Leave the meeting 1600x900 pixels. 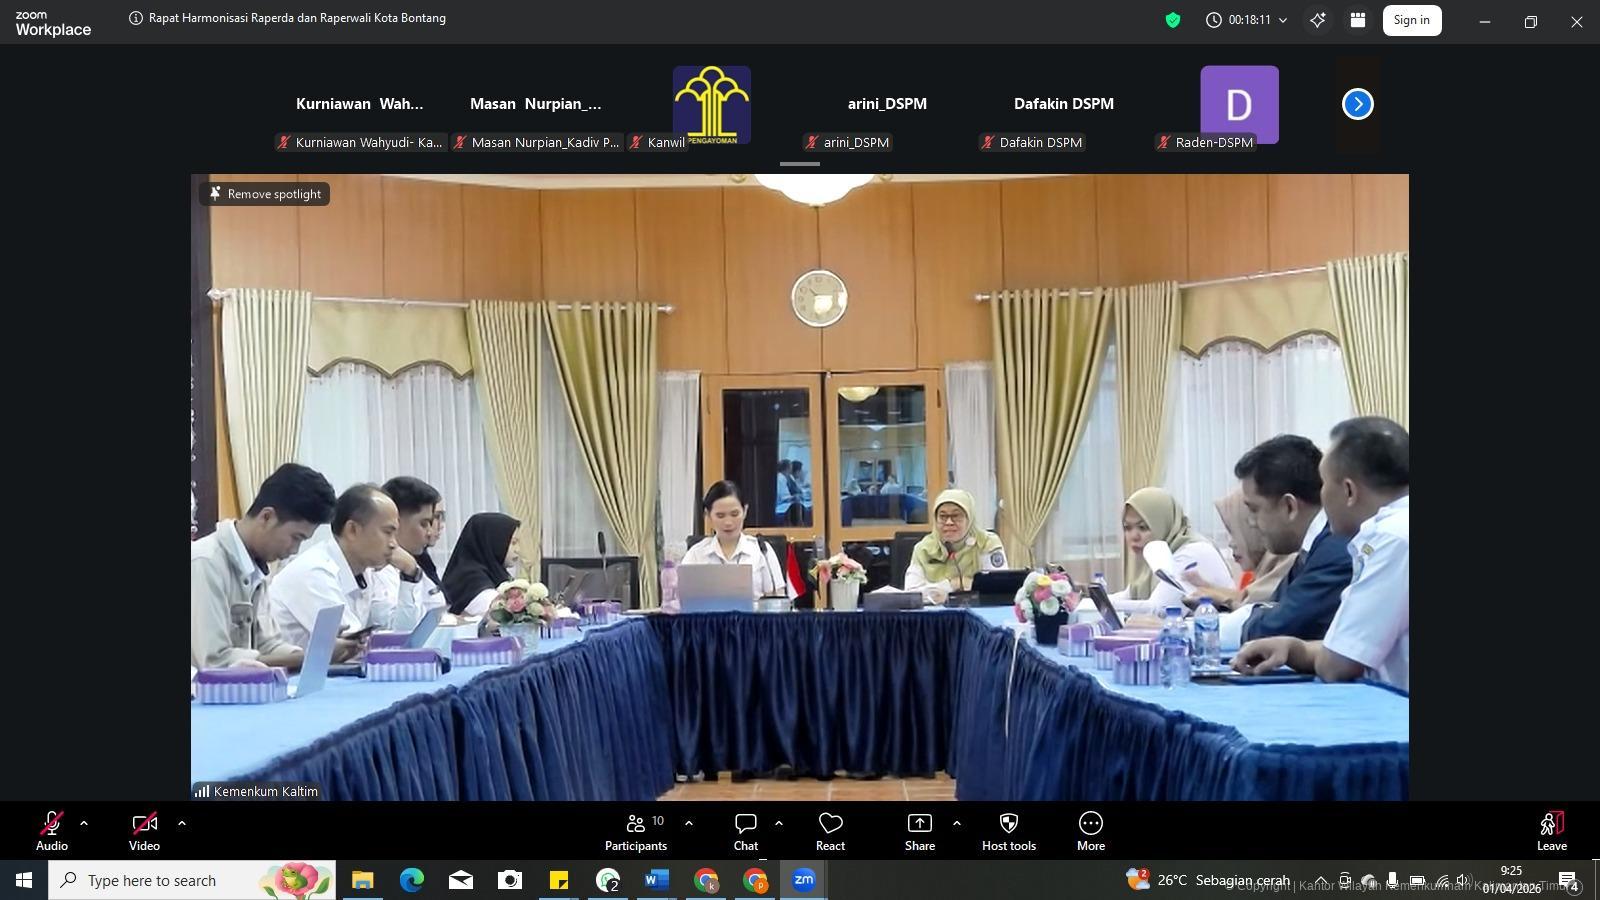pos(1551,830)
